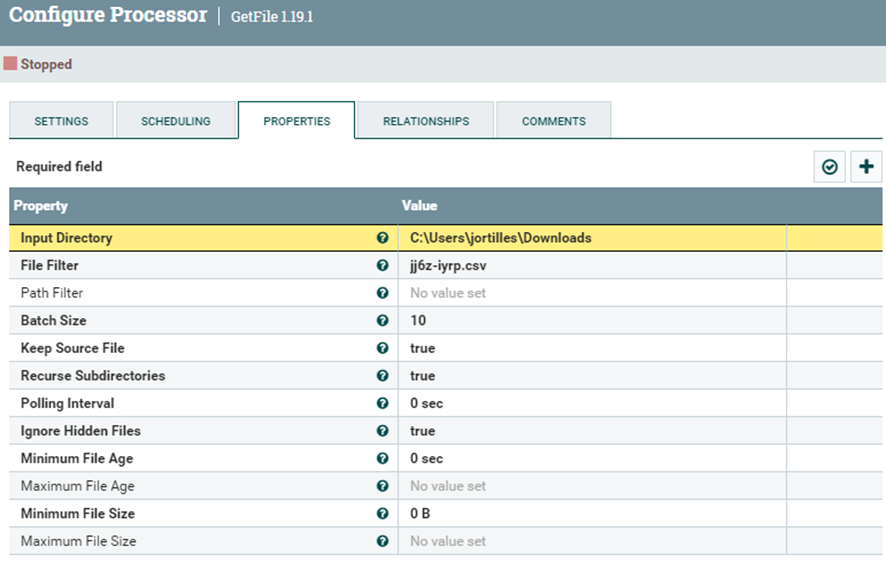Open Batch Size help tooltip icon

383,320
